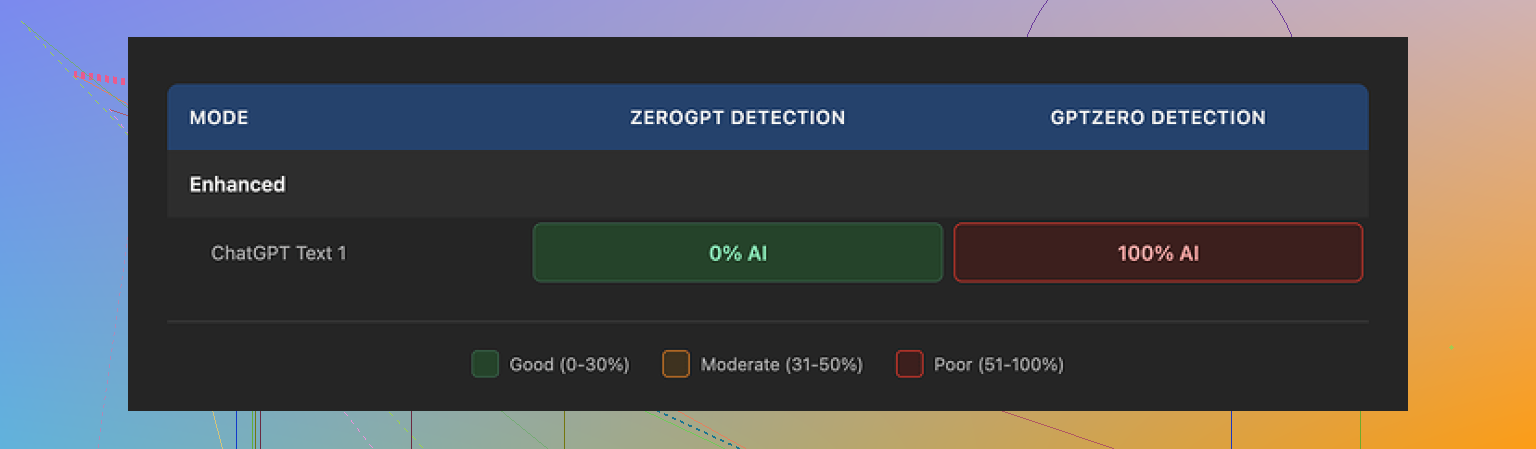Click the orange background corner at bottom right
1536x449 pixels.
click(x=1510, y=430)
